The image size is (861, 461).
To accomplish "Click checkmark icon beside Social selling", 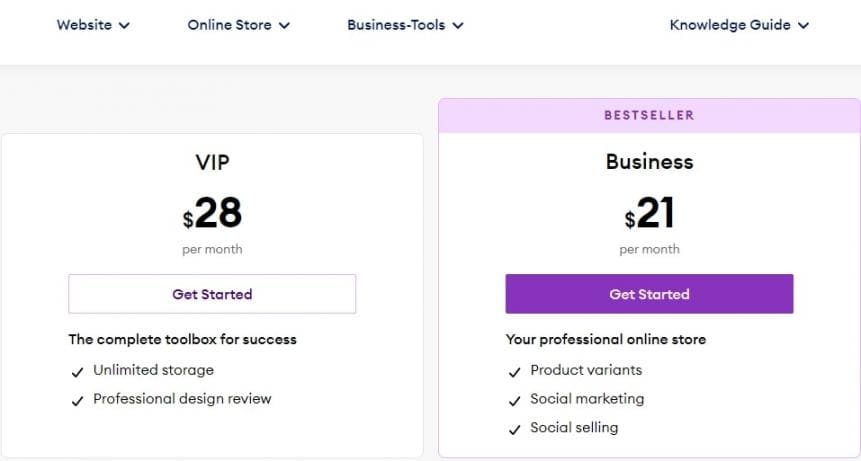I will [514, 430].
